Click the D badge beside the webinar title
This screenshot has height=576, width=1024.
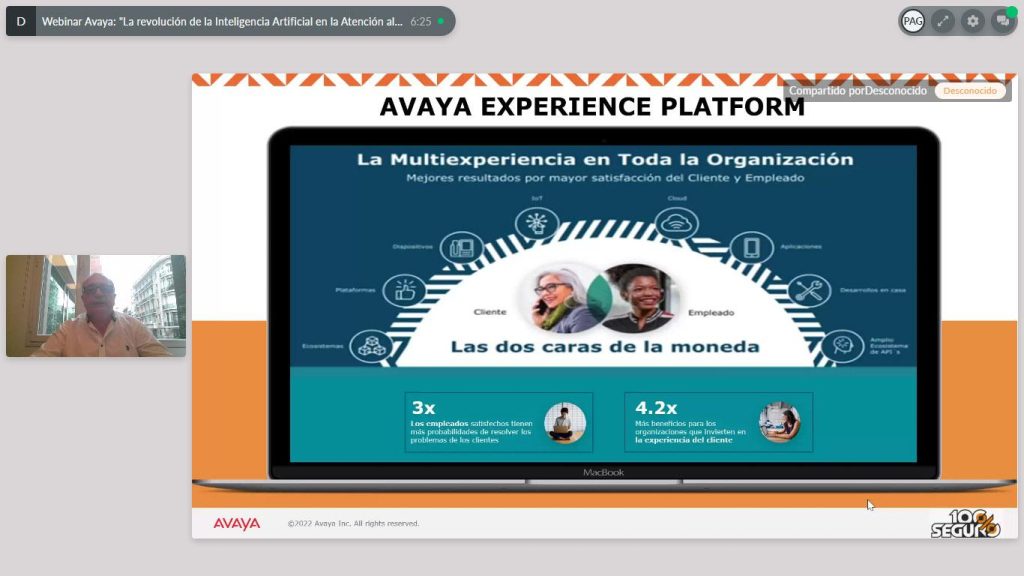pyautogui.click(x=21, y=22)
